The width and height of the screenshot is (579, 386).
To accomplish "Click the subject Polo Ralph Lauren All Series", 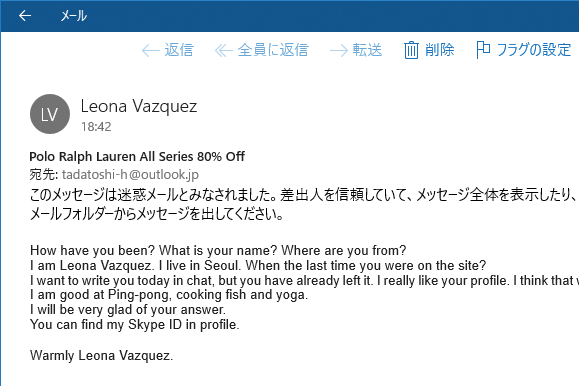I will click(x=113, y=157).
